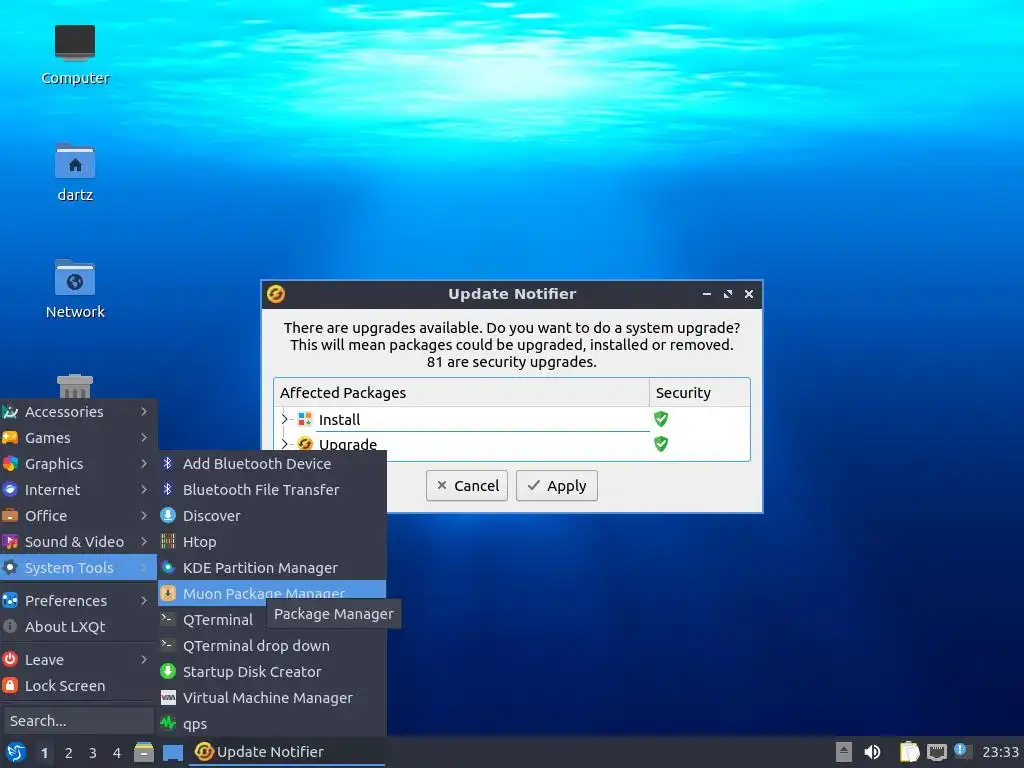Select the System Tools menu category
1024x768 pixels.
pyautogui.click(x=78, y=568)
